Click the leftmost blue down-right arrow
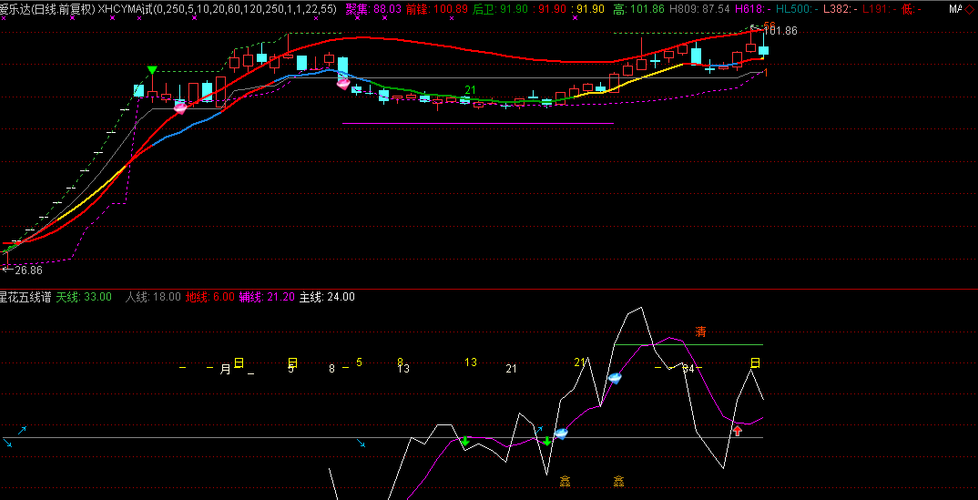 click(7, 443)
